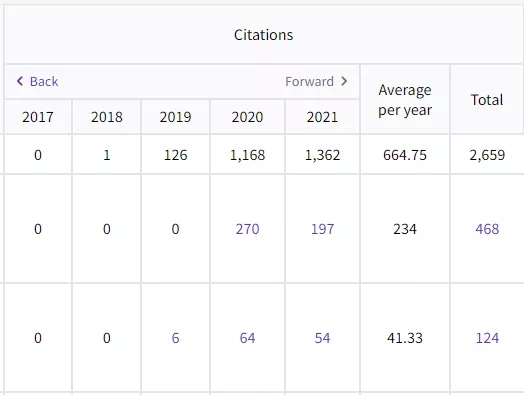The width and height of the screenshot is (524, 395).
Task: Click the 2021 year column header
Action: coord(322,117)
